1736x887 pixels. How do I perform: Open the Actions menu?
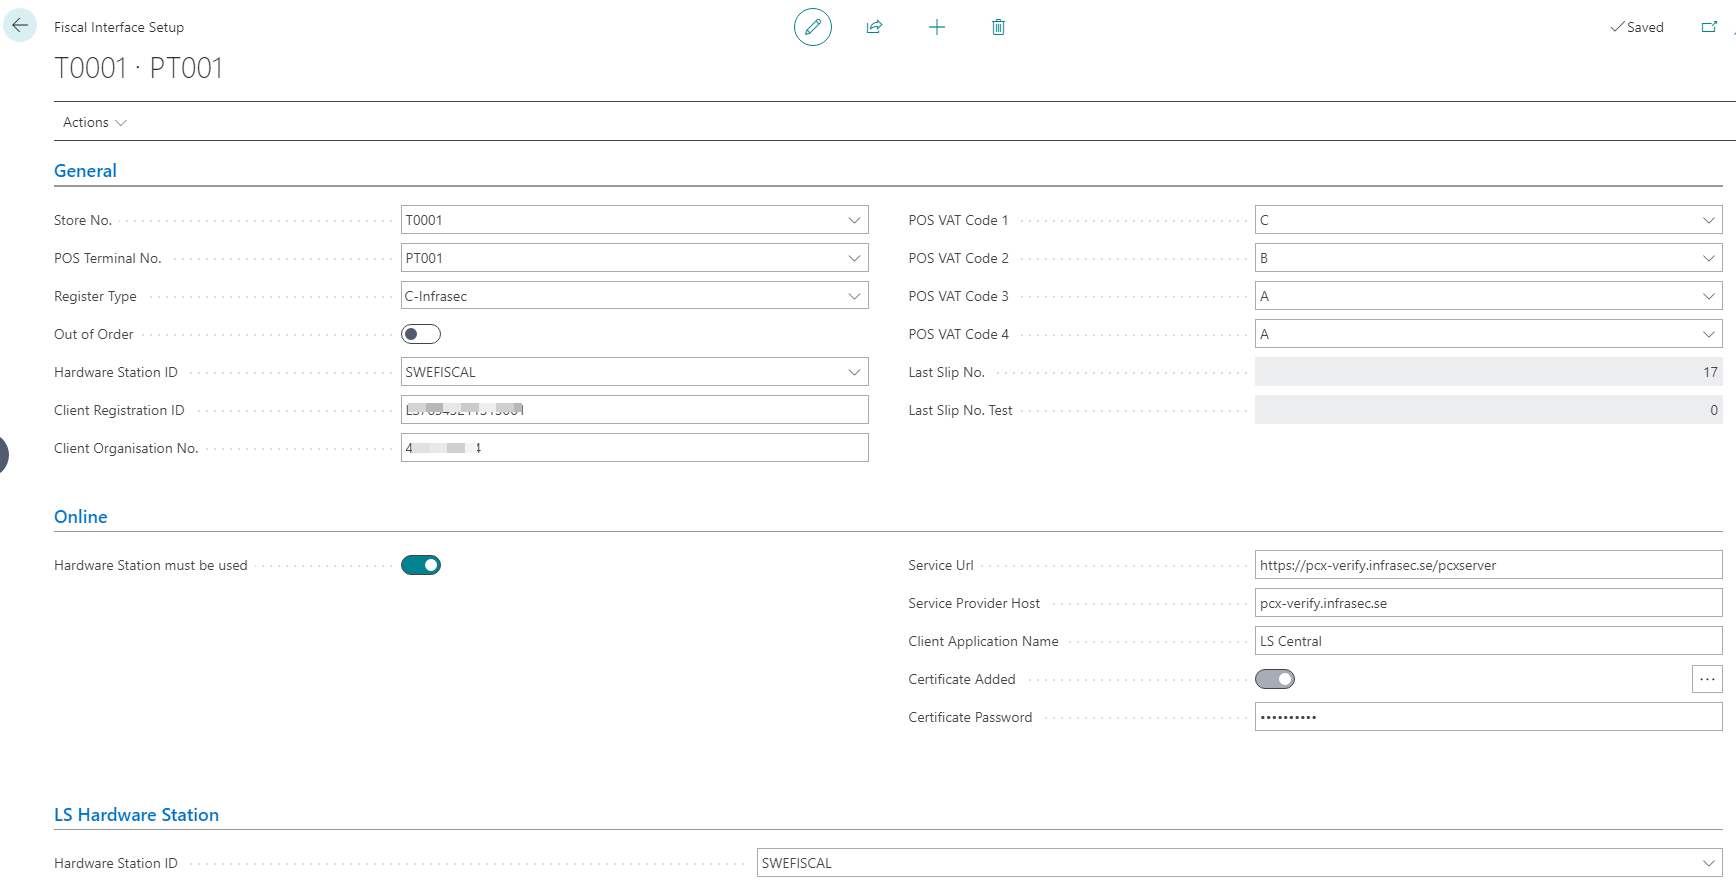[94, 122]
